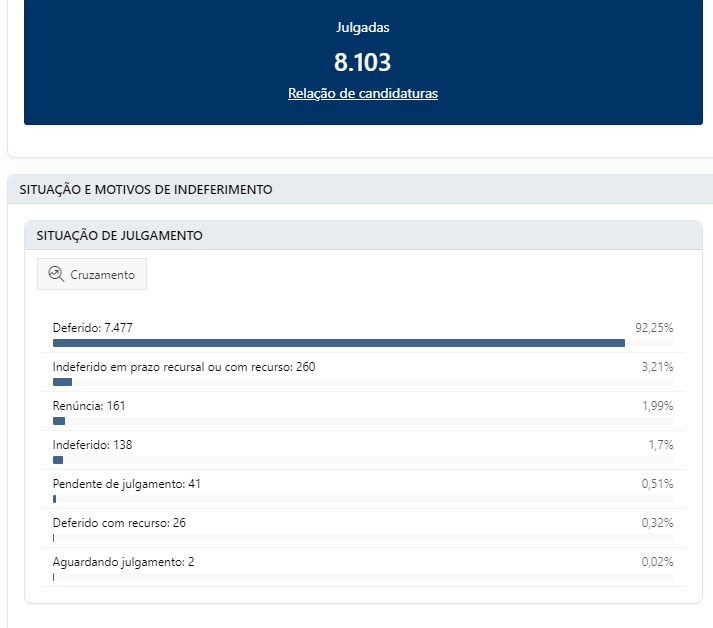Click the Aguardando julgamento bar

(x=54, y=577)
